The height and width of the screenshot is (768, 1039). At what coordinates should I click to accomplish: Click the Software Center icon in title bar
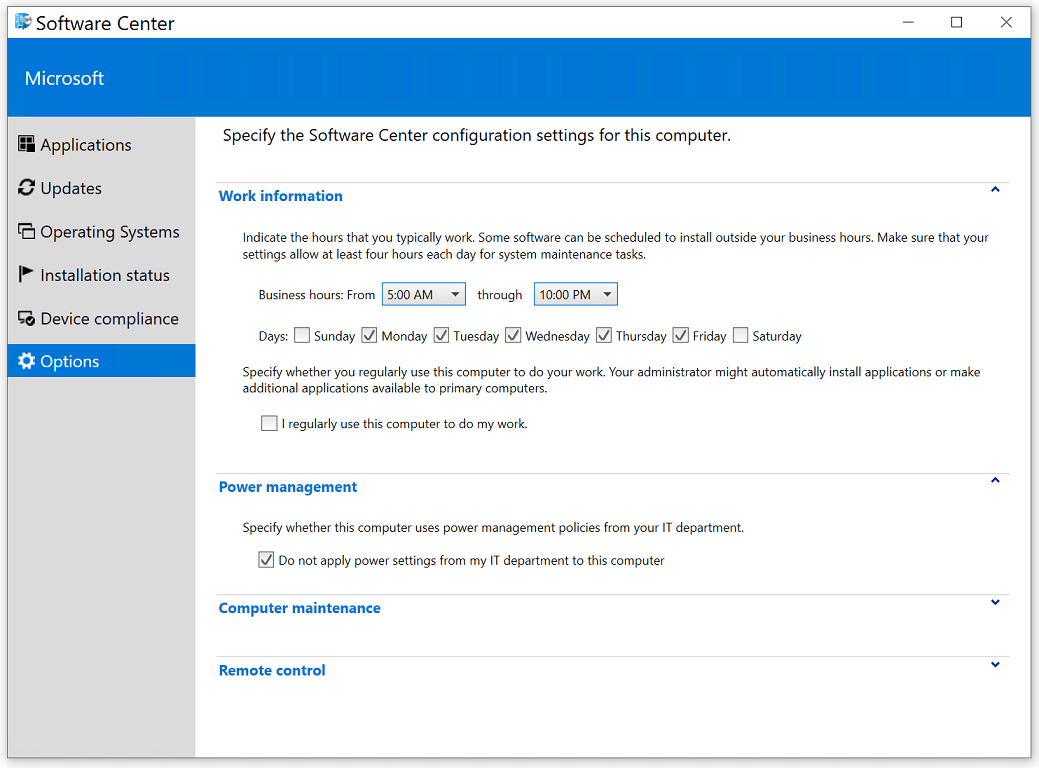pos(22,22)
